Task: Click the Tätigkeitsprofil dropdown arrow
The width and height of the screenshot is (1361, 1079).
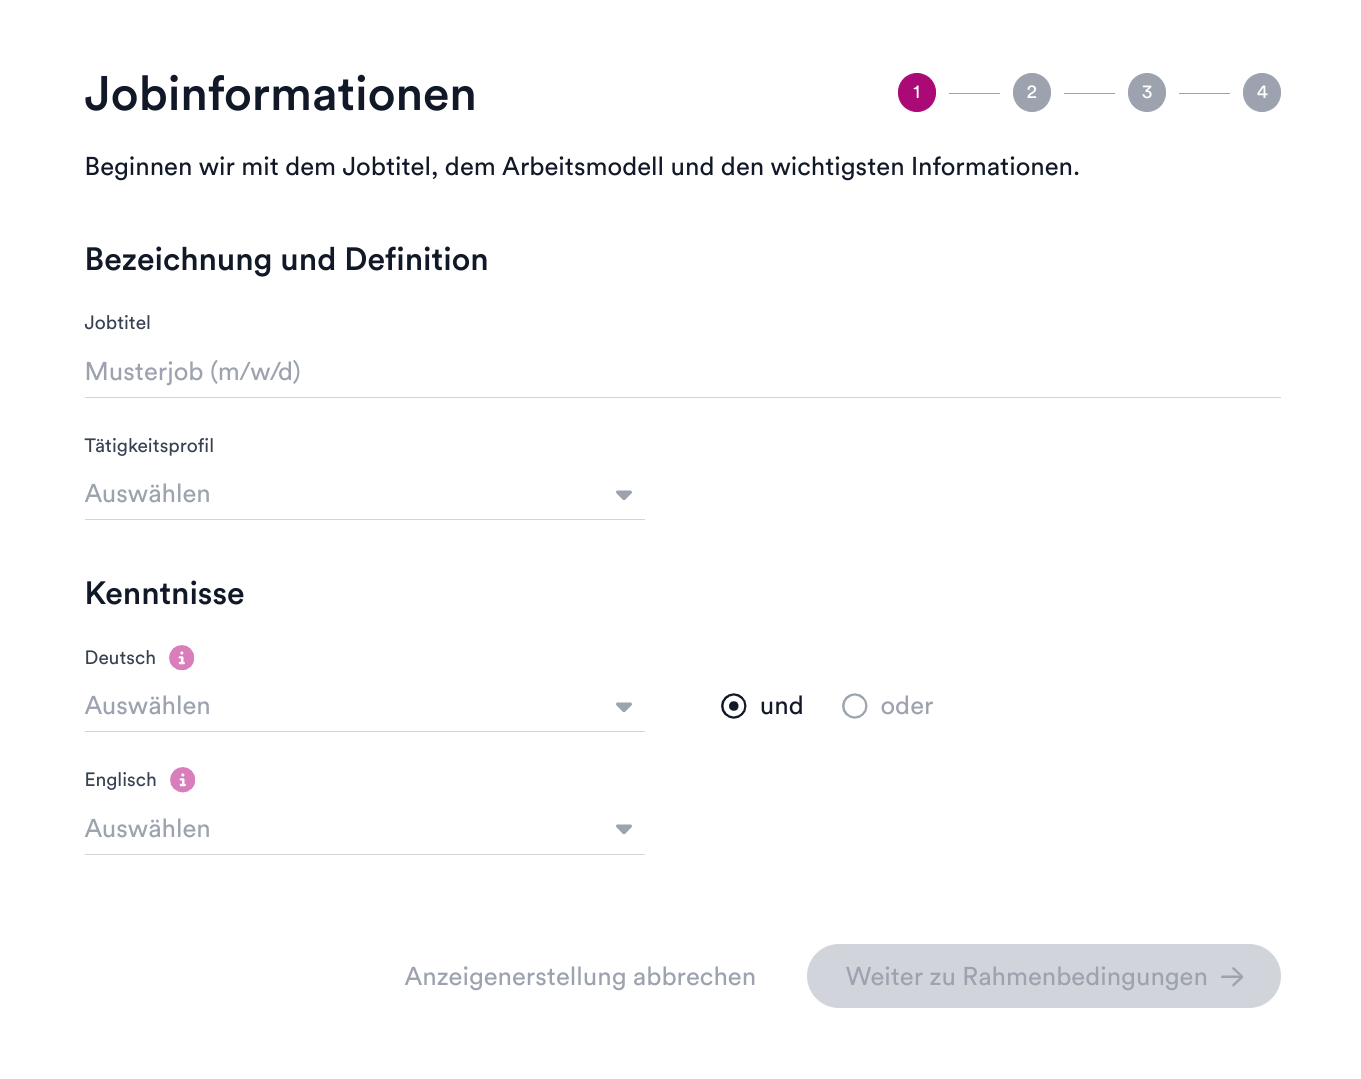Action: click(x=624, y=495)
